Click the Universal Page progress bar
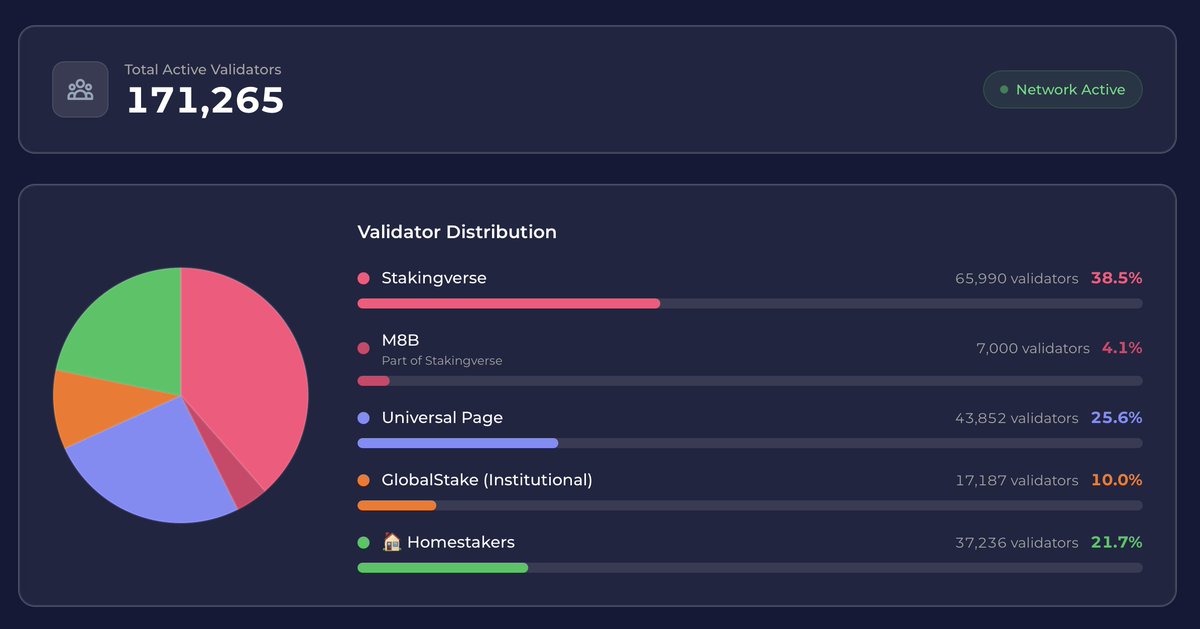 click(750, 443)
